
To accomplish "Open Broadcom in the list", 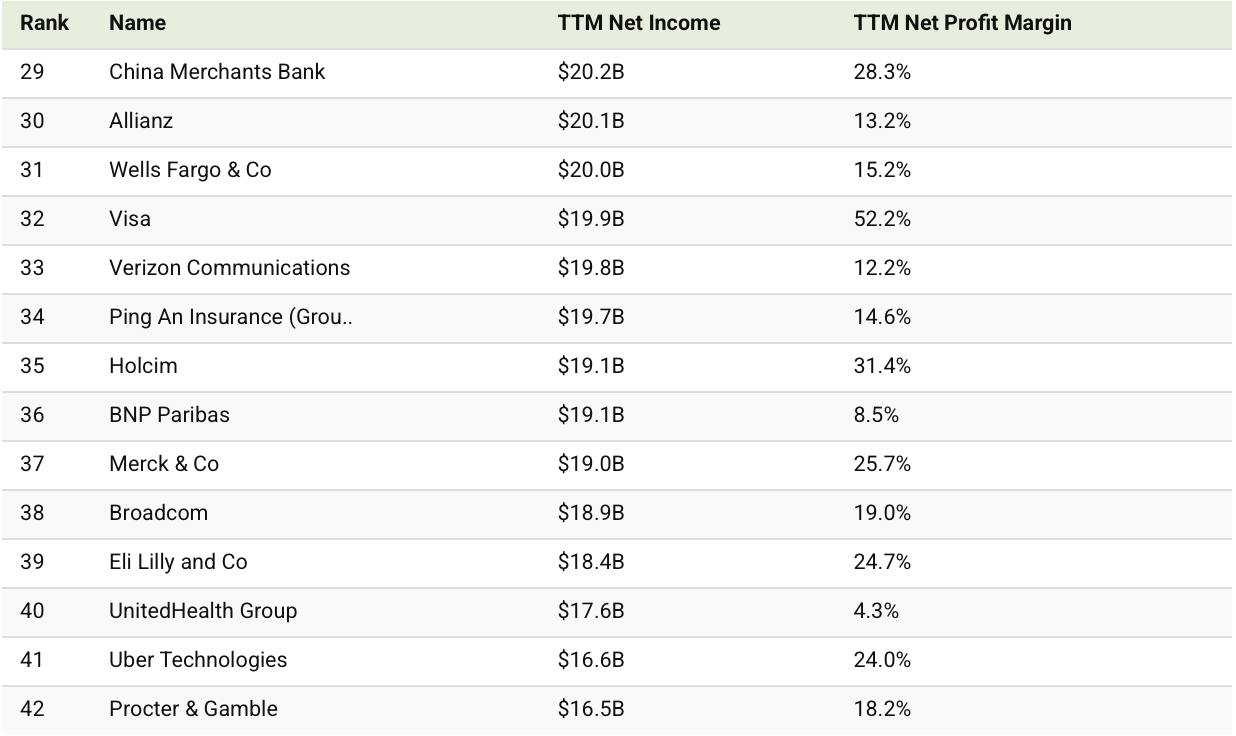I will (x=158, y=513).
